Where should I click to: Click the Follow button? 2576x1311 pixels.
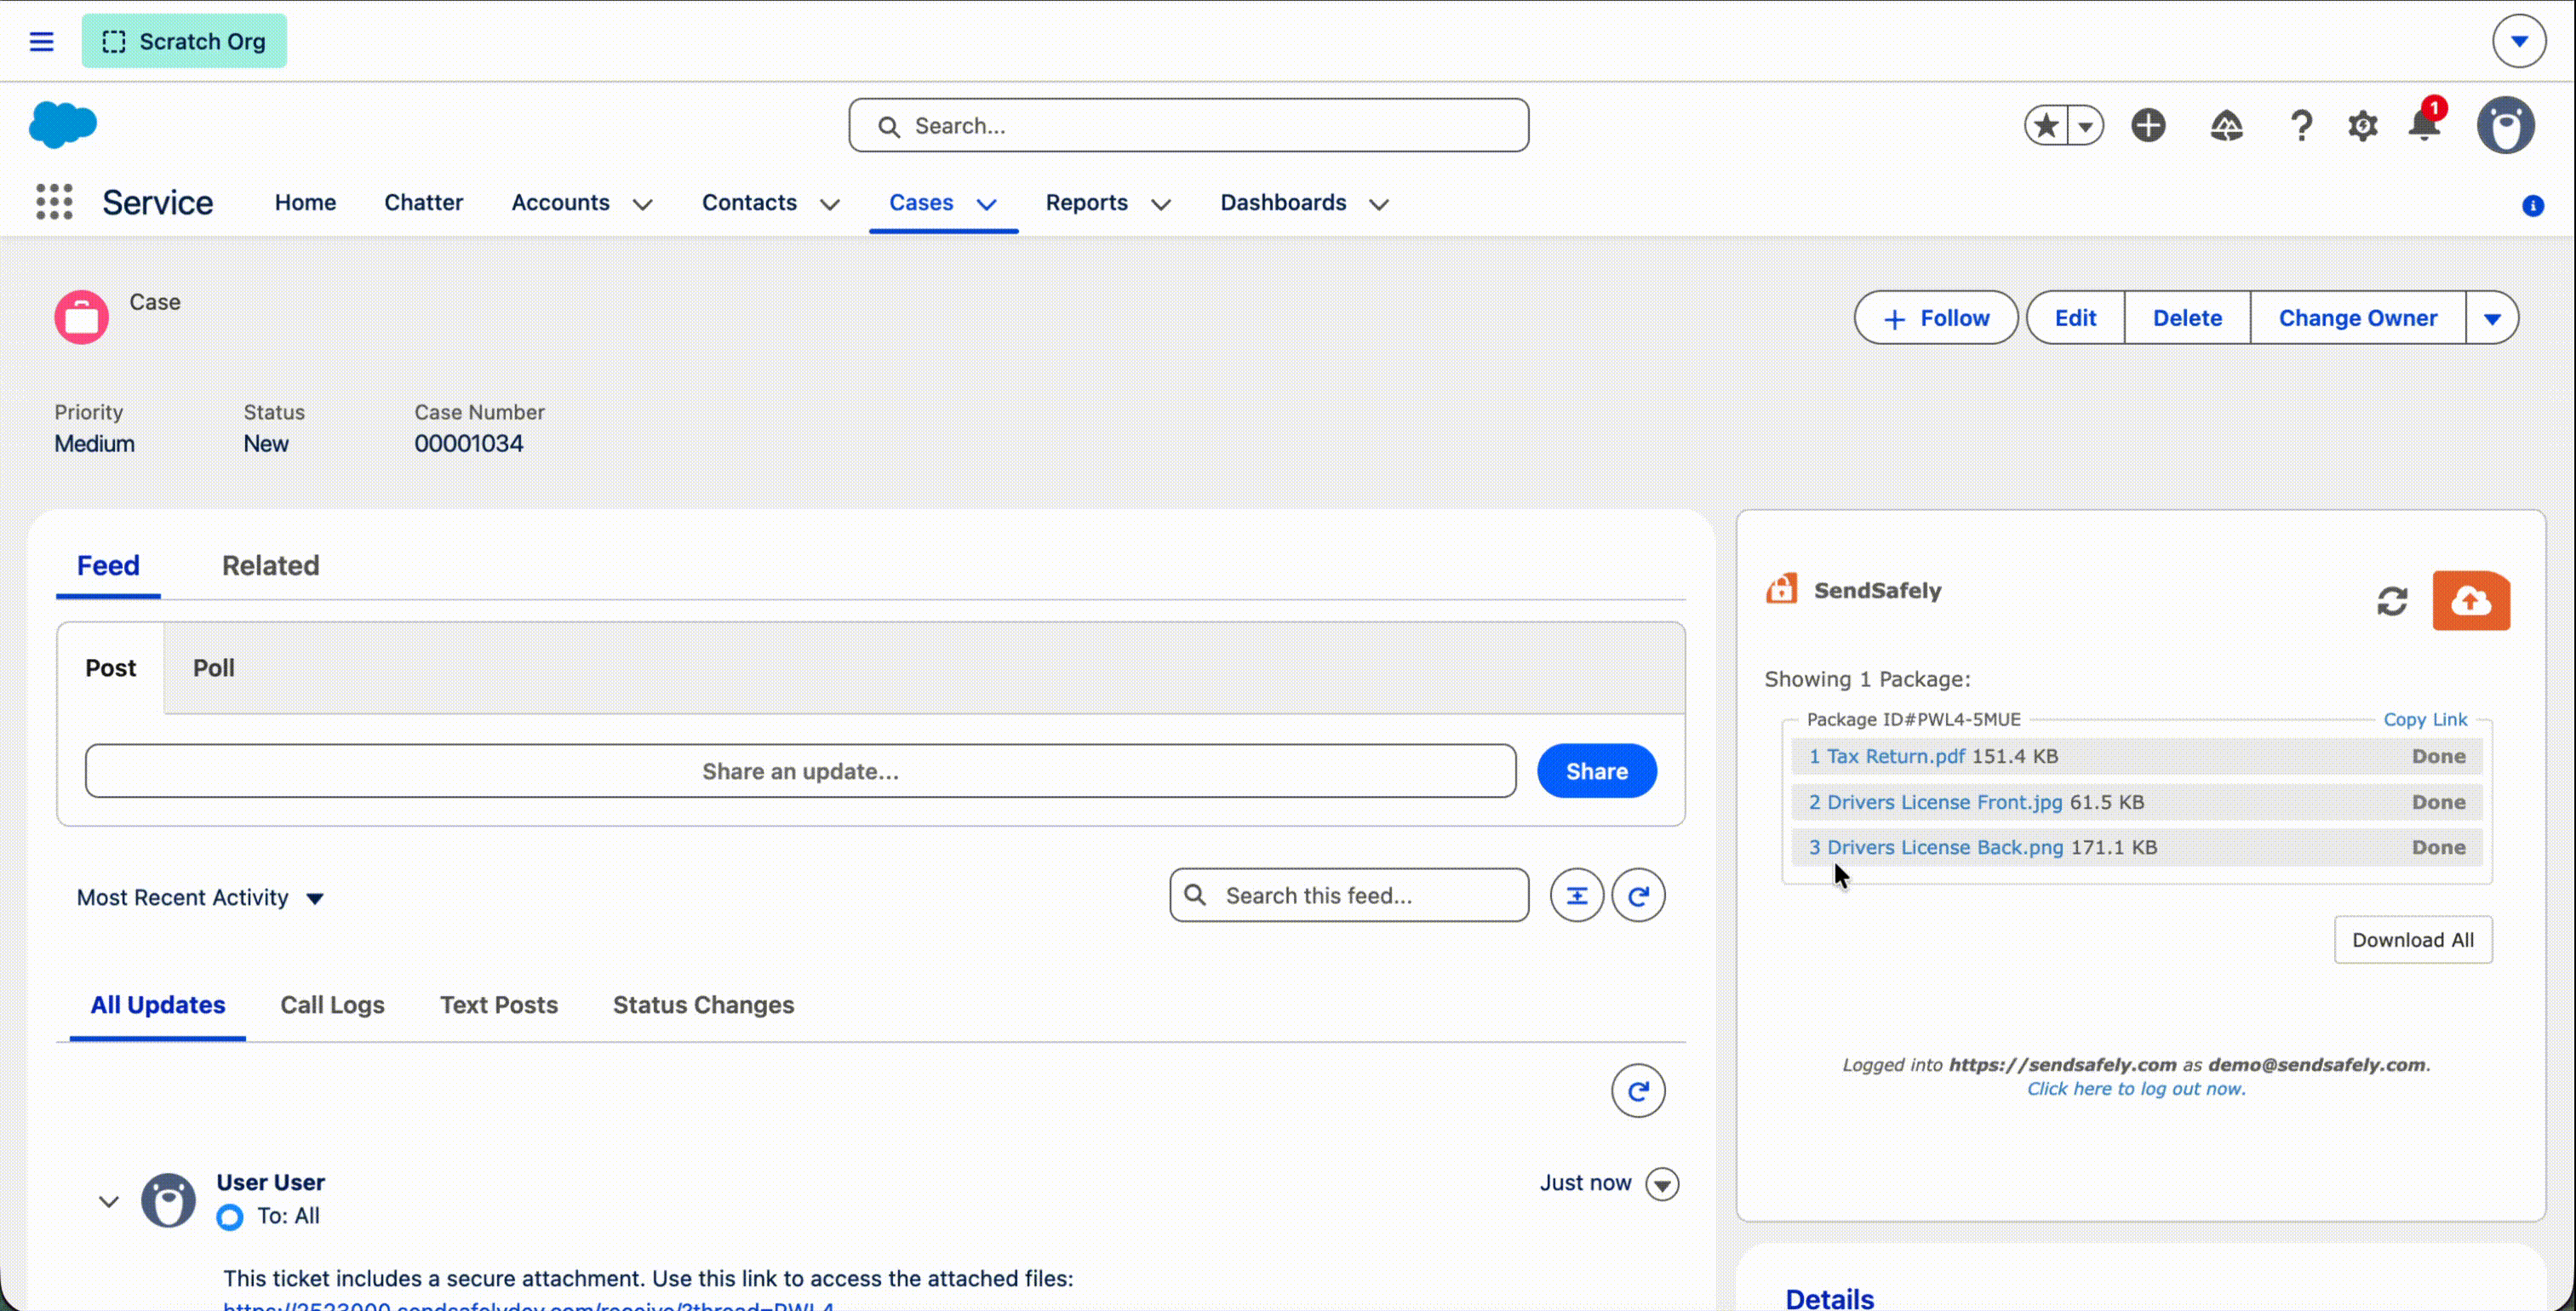pos(1935,318)
